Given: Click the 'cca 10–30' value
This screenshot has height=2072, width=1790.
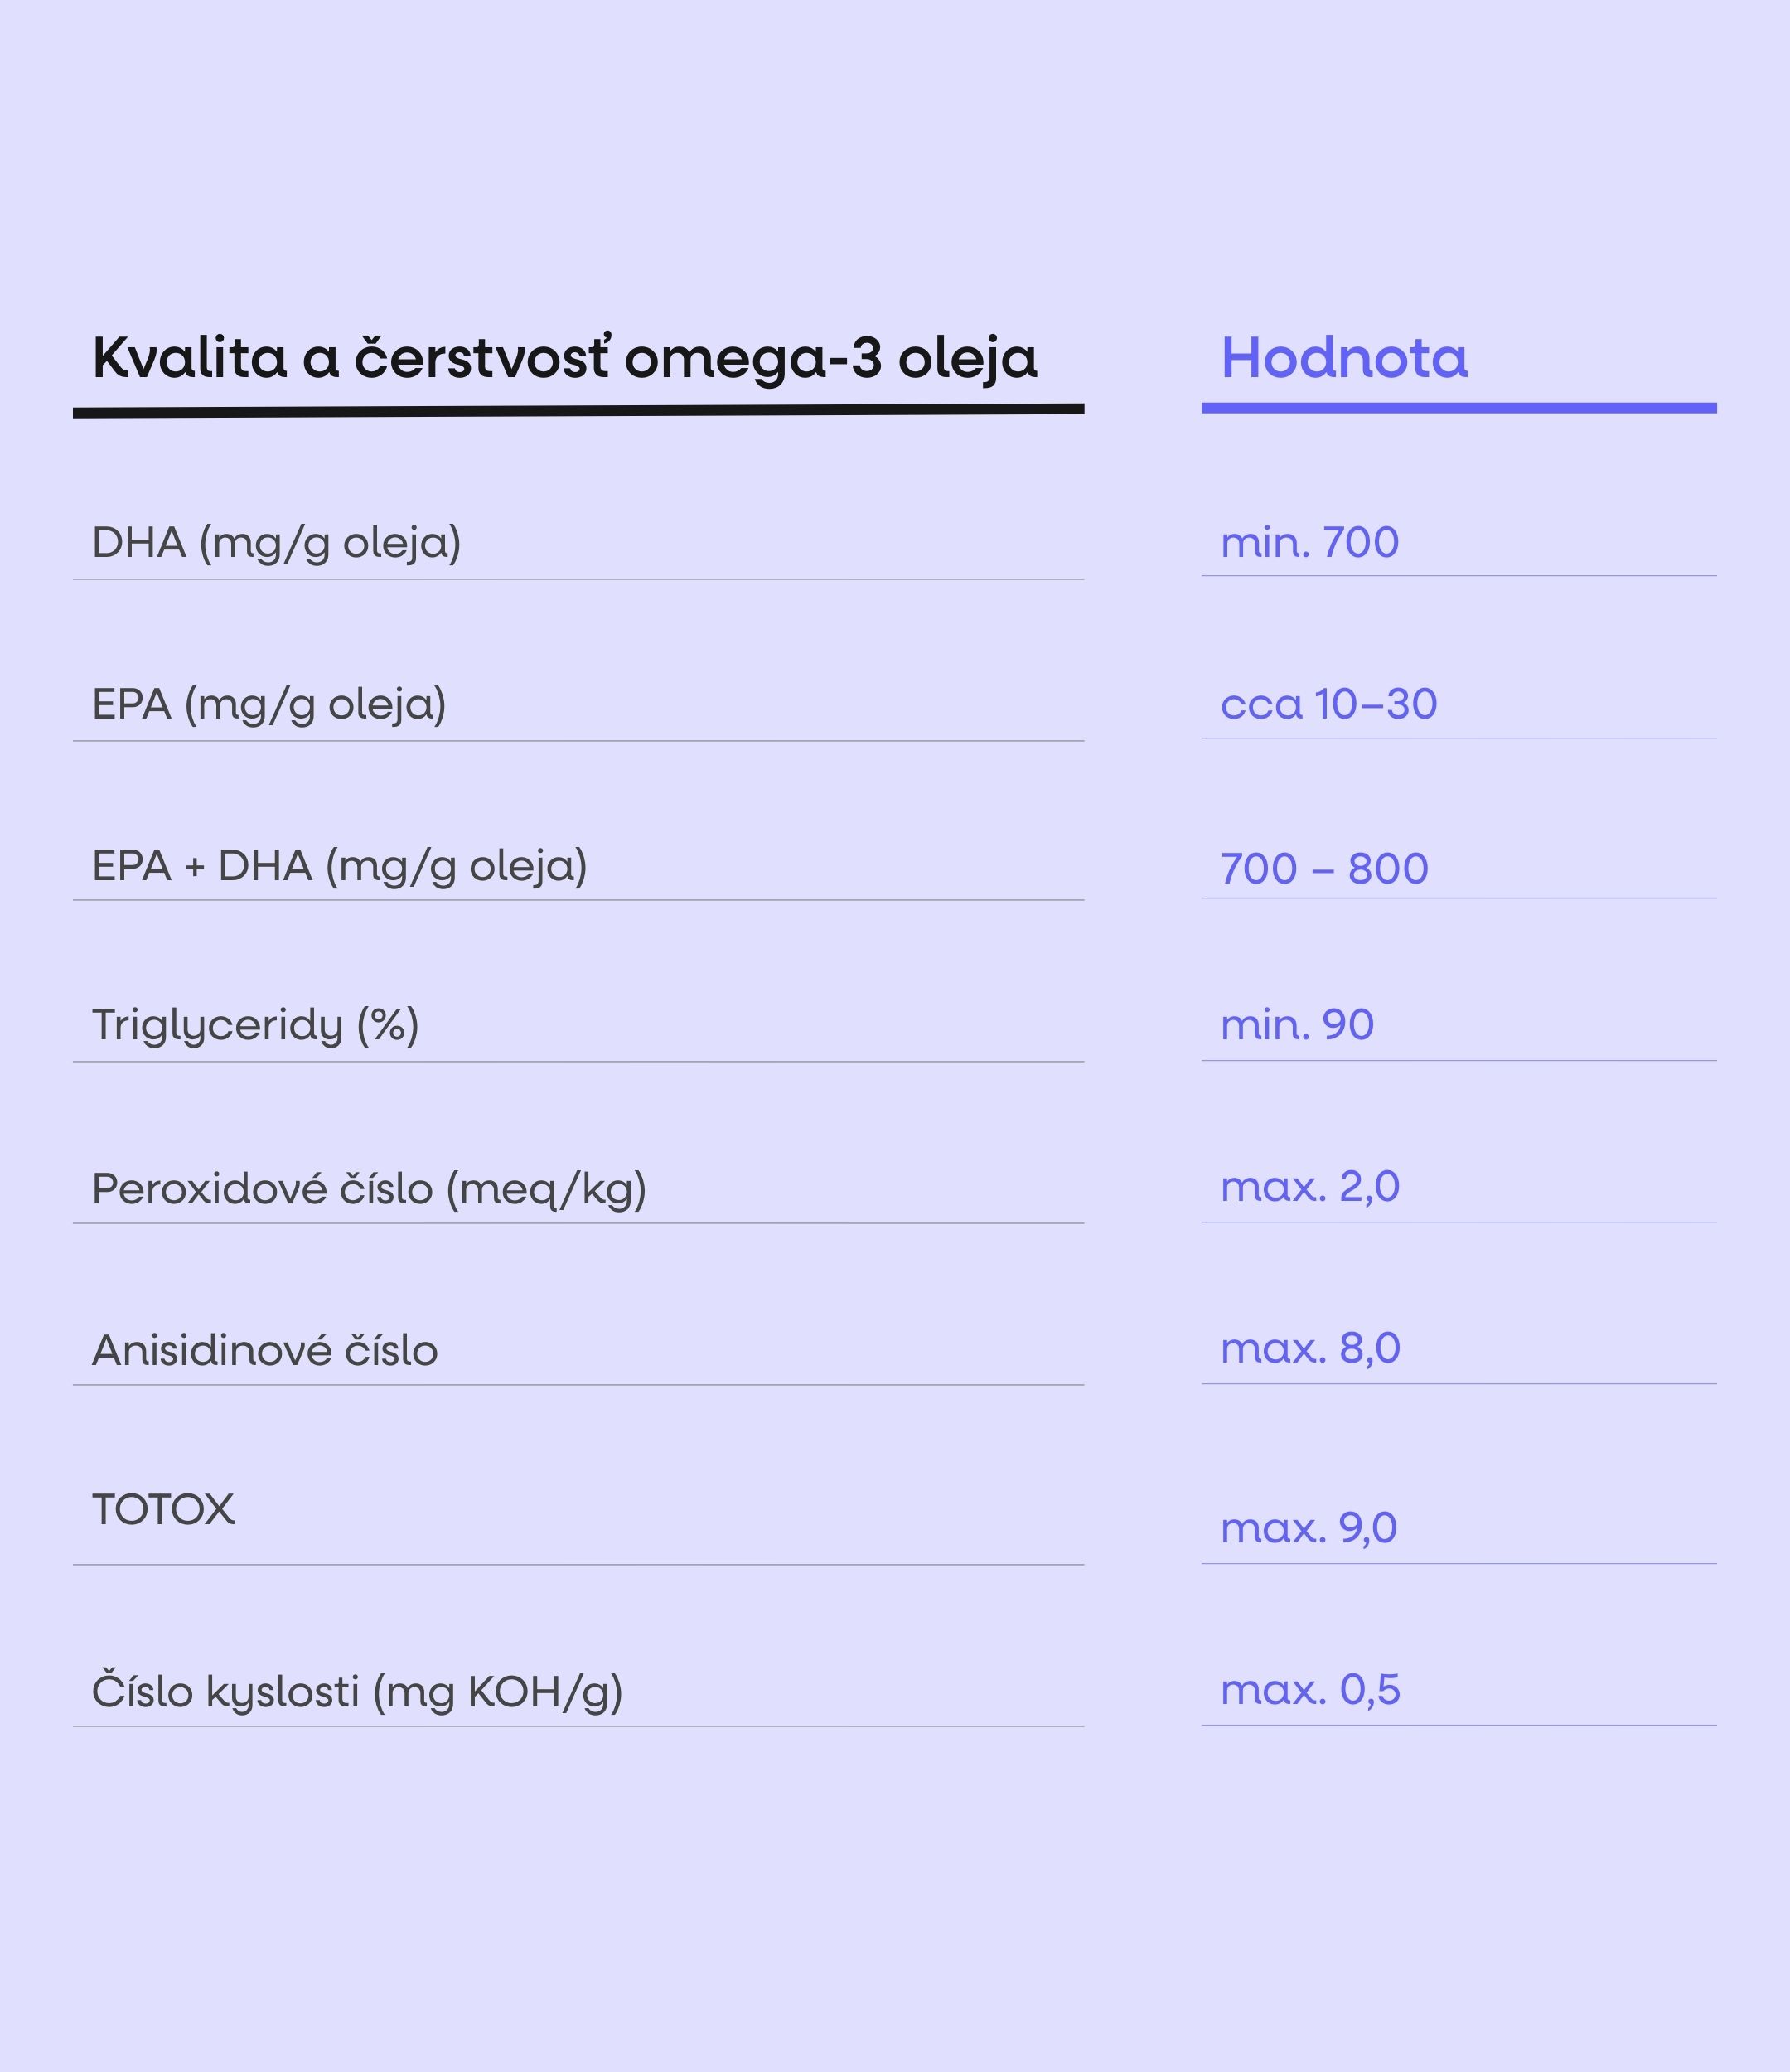Looking at the screenshot, I should pyautogui.click(x=1329, y=704).
